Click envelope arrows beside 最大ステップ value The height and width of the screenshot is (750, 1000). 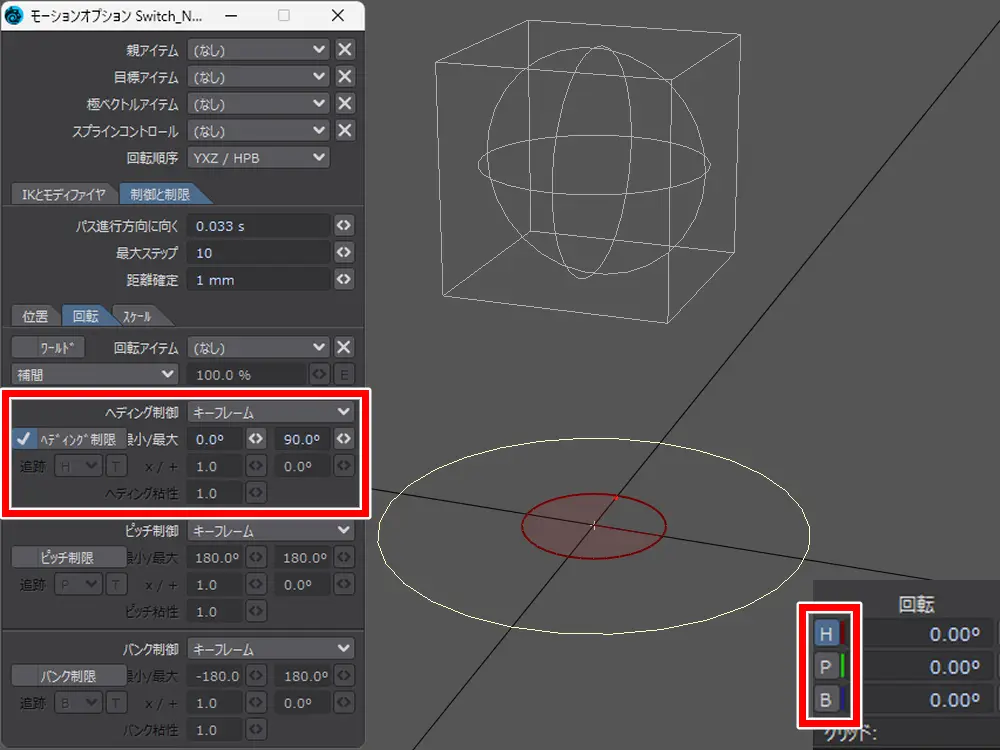tap(344, 253)
